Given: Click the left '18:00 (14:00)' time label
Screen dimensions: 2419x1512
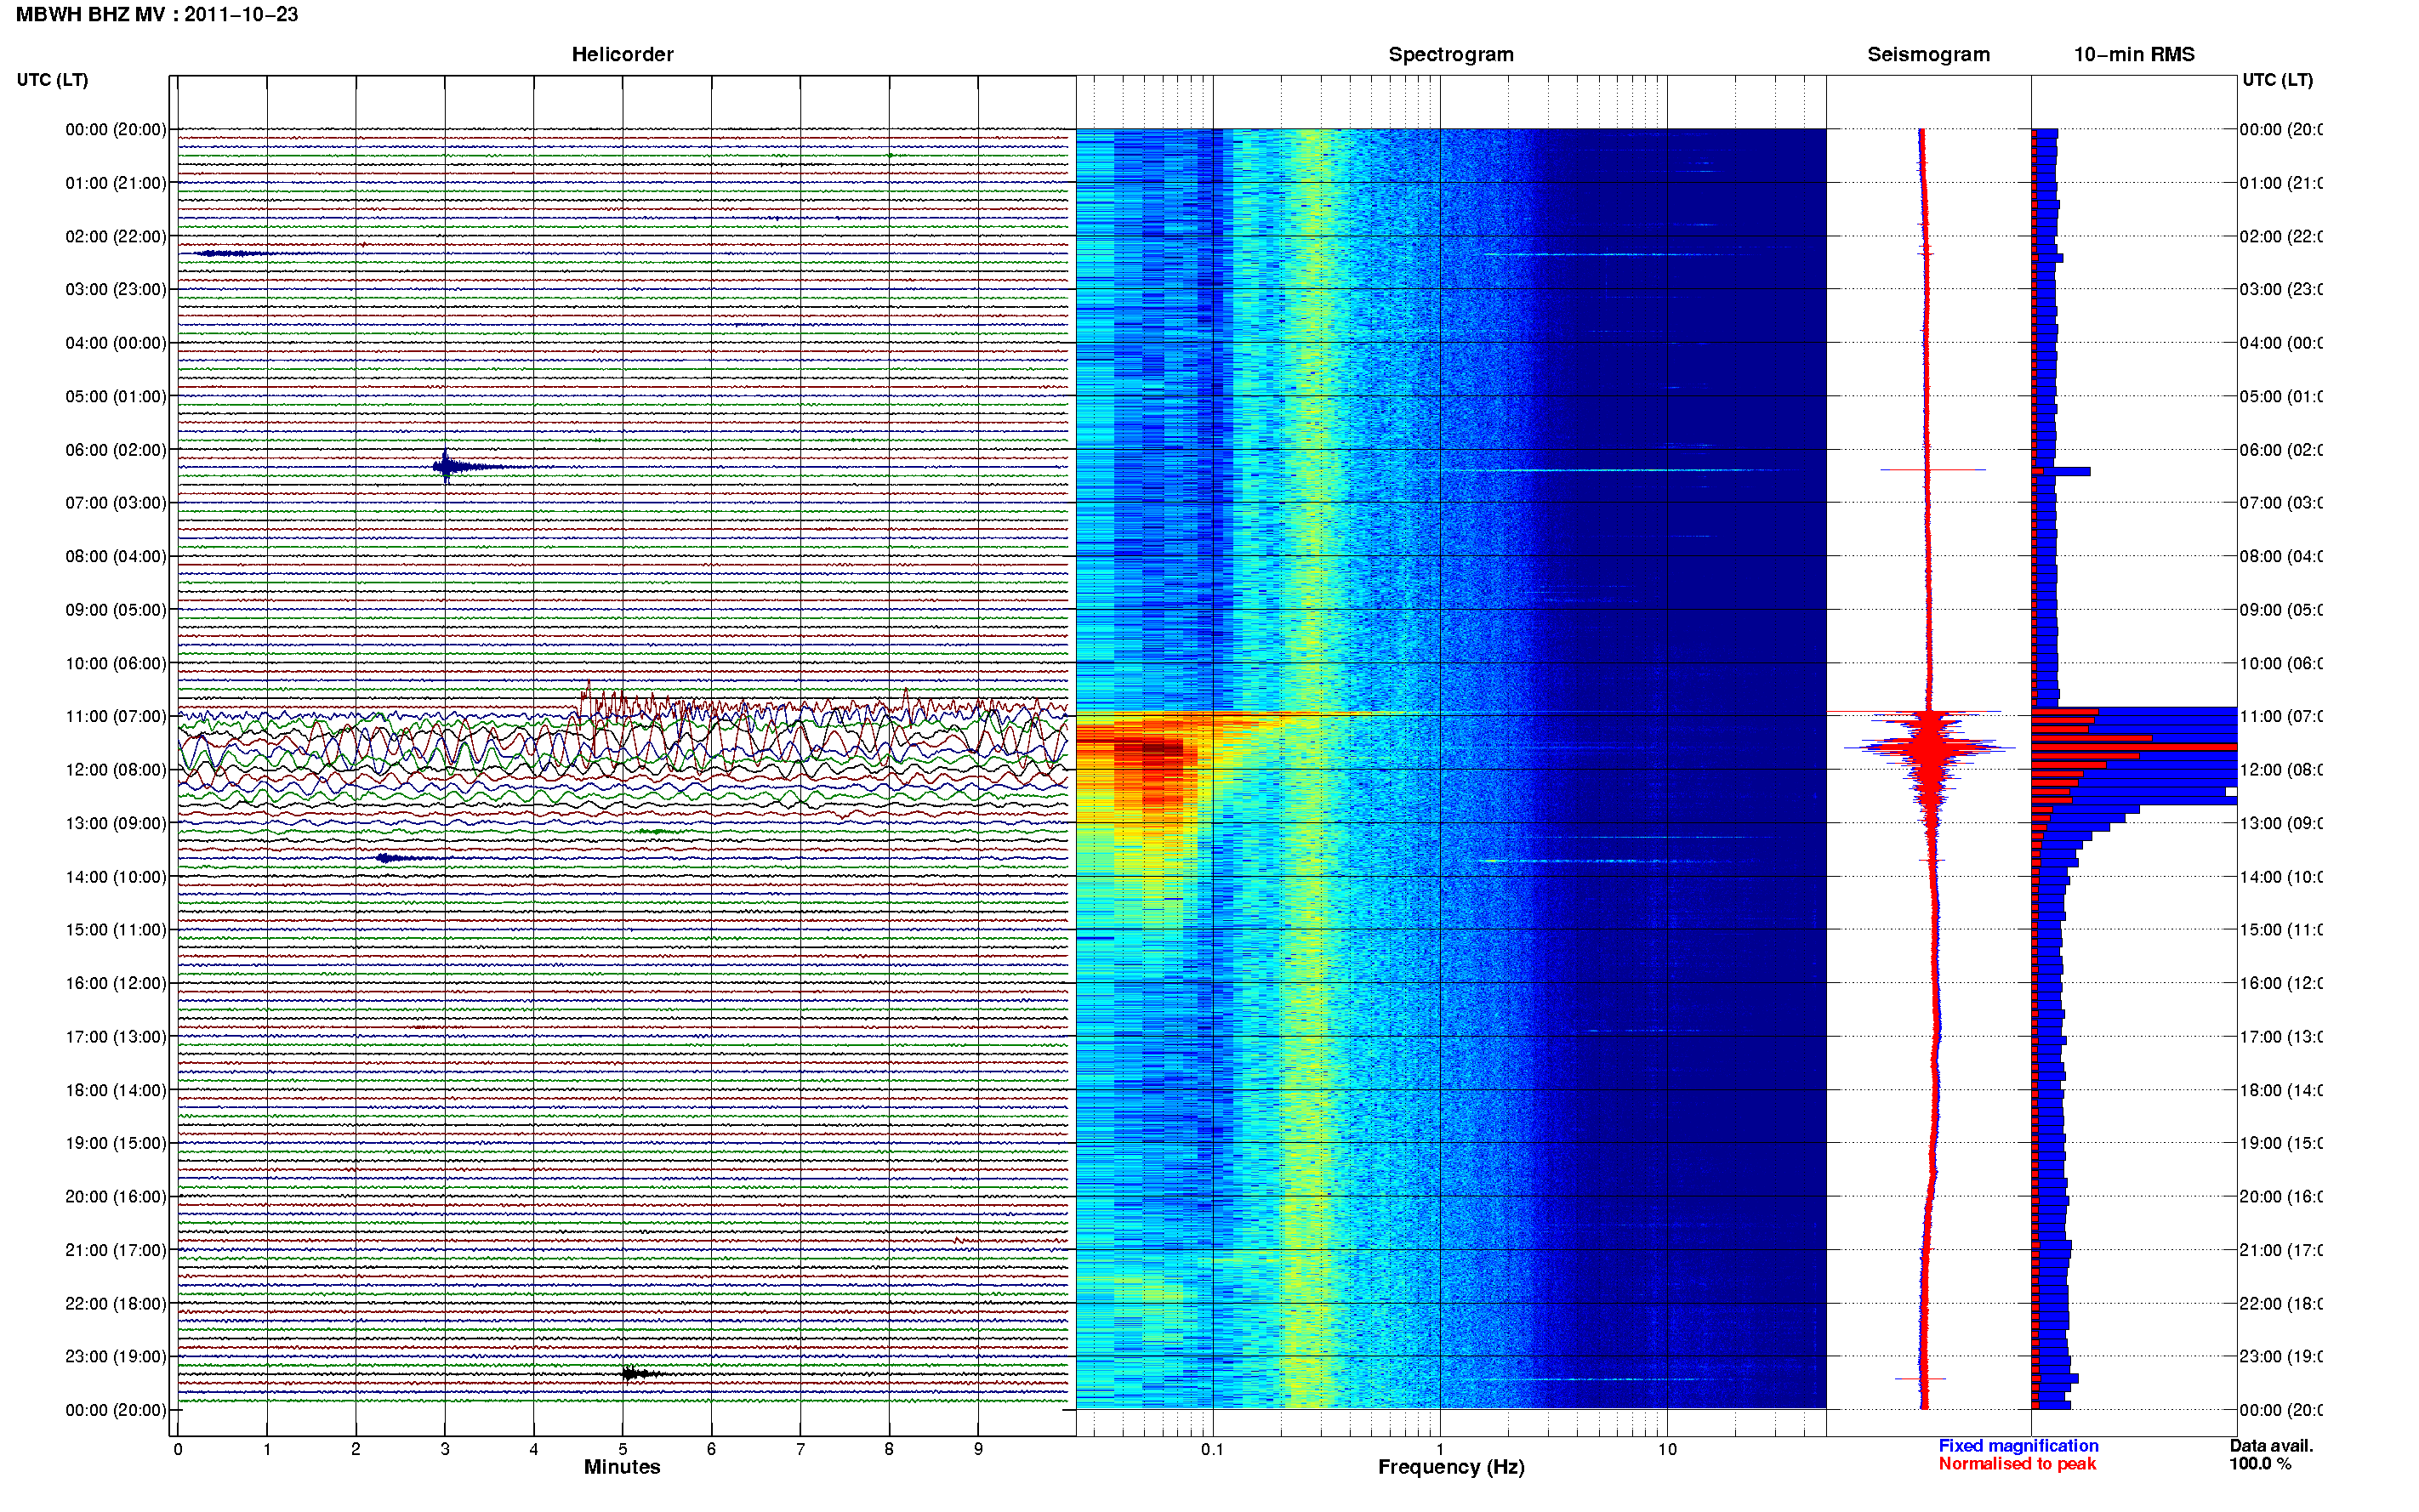Looking at the screenshot, I should coord(116,1090).
